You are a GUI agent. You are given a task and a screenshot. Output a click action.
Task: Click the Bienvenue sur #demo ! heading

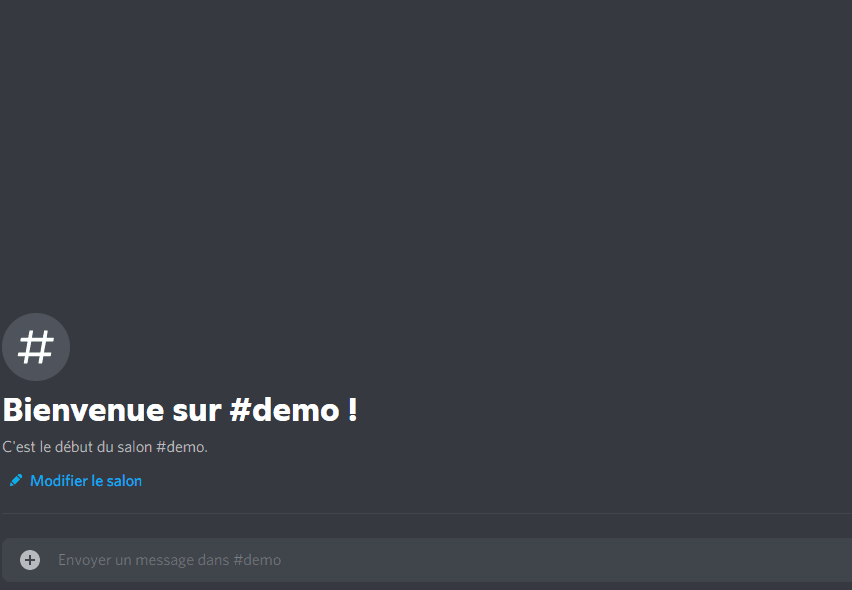180,410
